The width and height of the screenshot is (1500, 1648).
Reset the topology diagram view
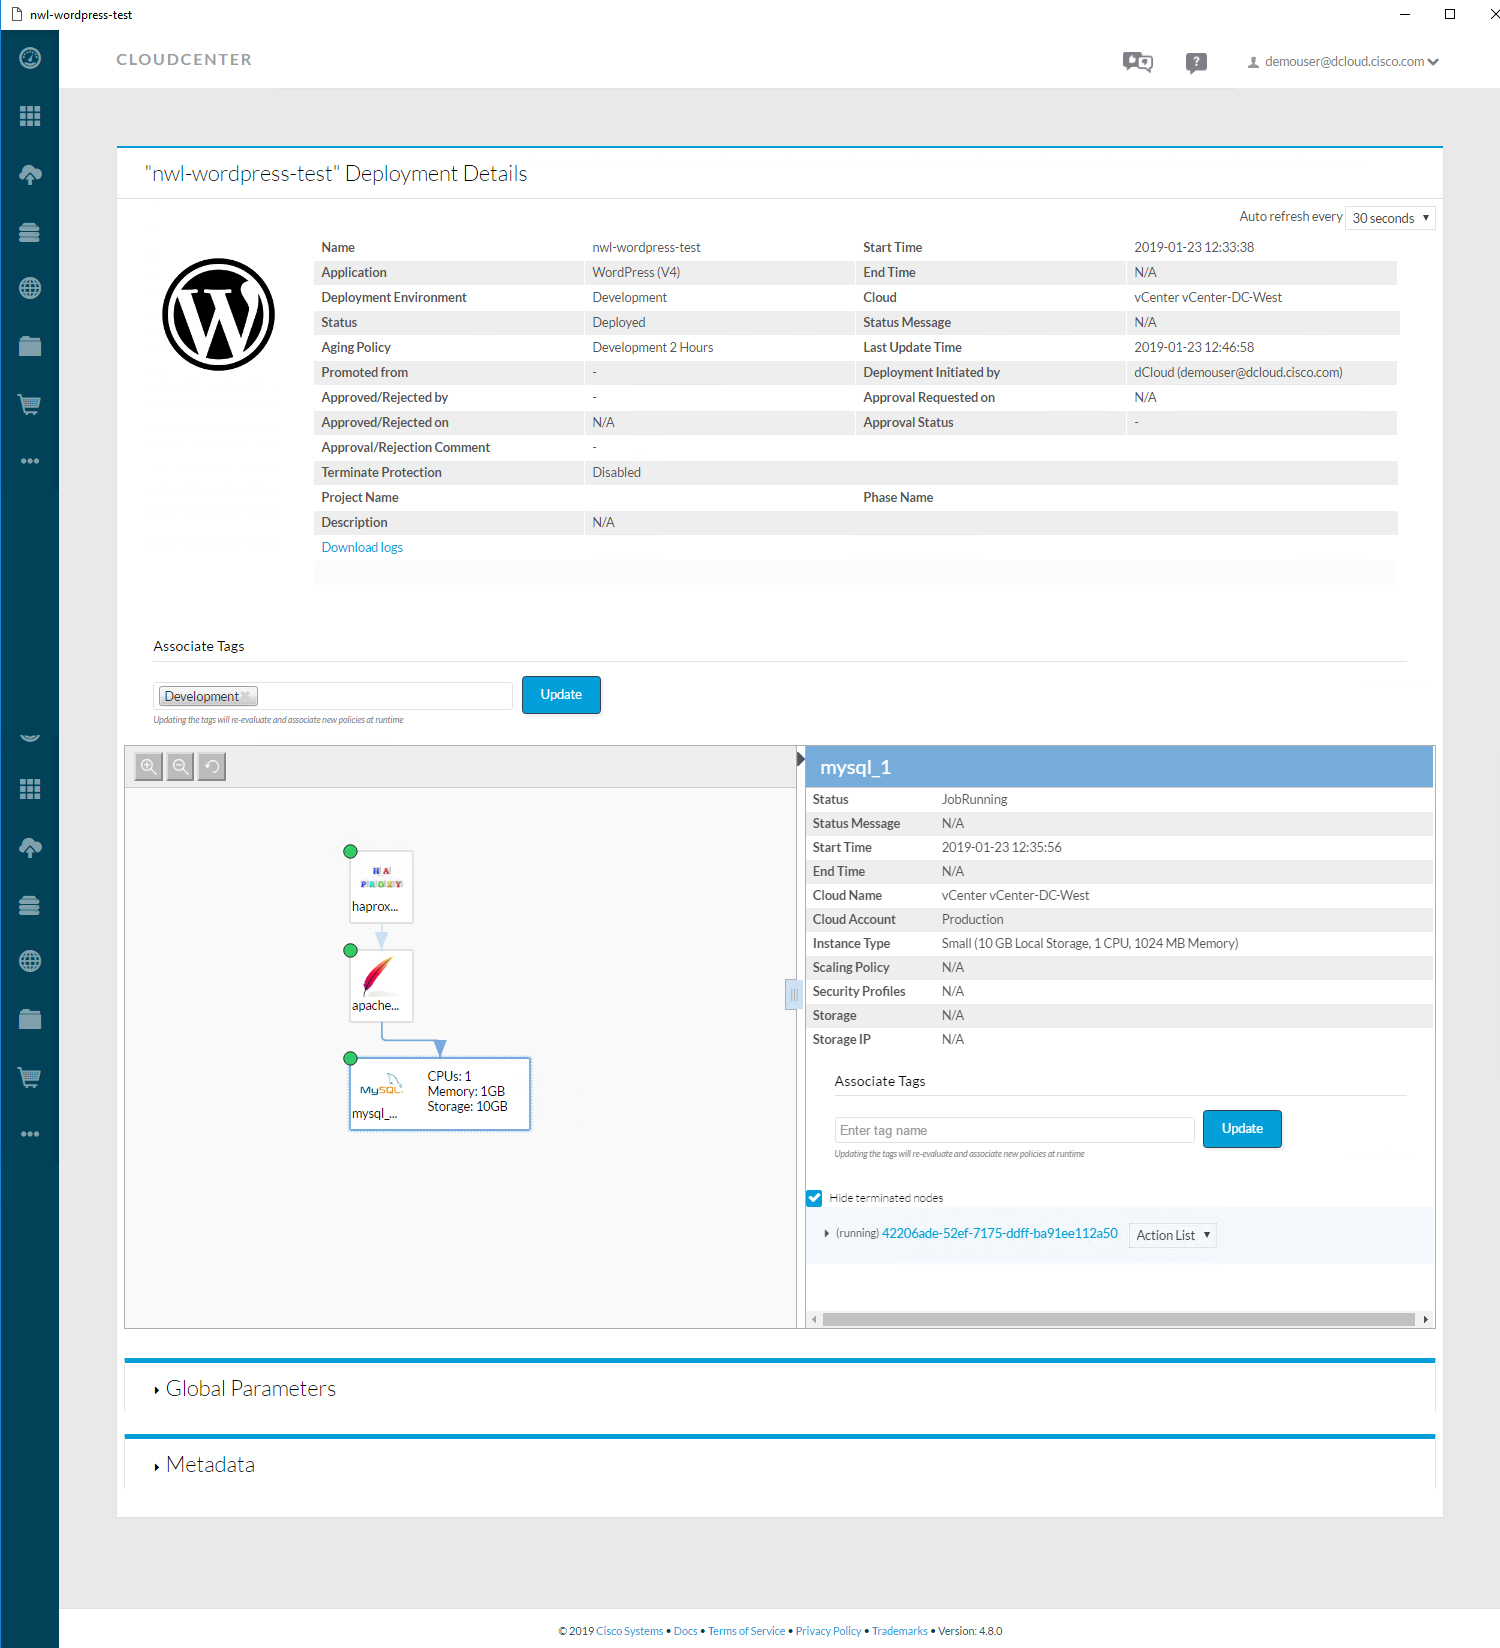point(212,767)
